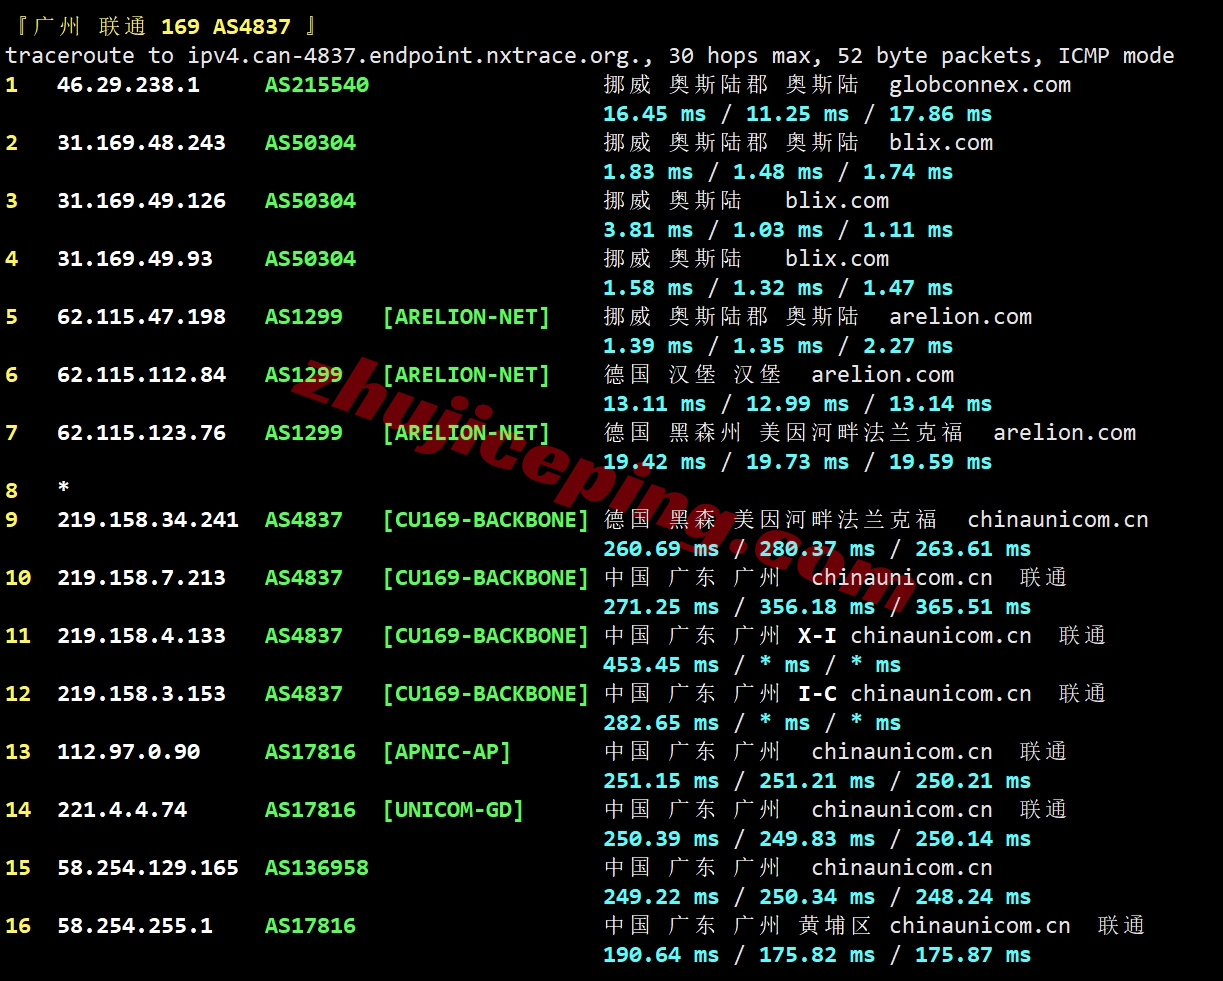This screenshot has height=981, width=1223.
Task: Click the [ARELION-NET] tag on hop 5
Action: (x=466, y=317)
